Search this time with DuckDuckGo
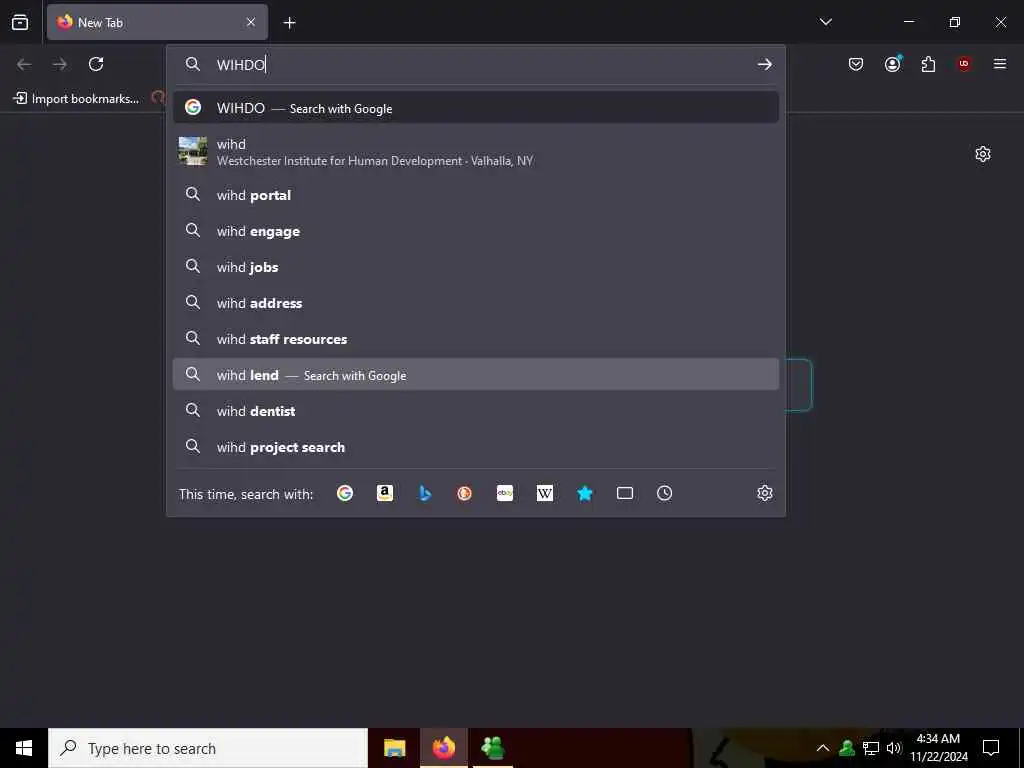The height and width of the screenshot is (768, 1024). (x=464, y=493)
